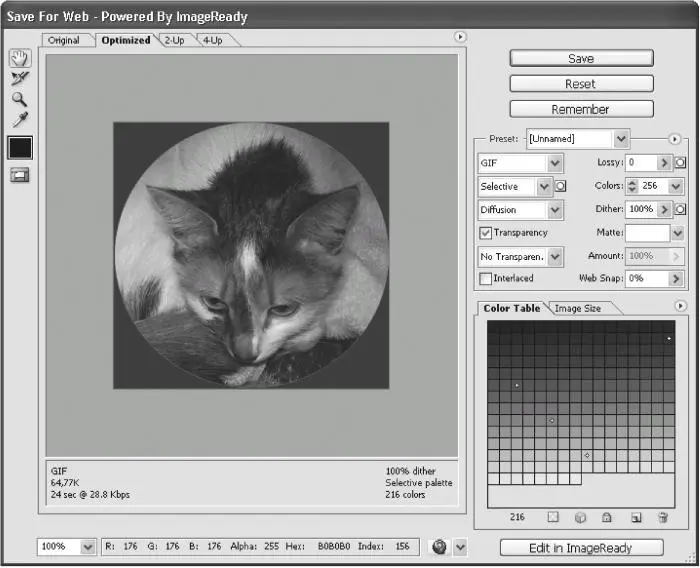
Task: Click the Save button
Action: click(581, 59)
